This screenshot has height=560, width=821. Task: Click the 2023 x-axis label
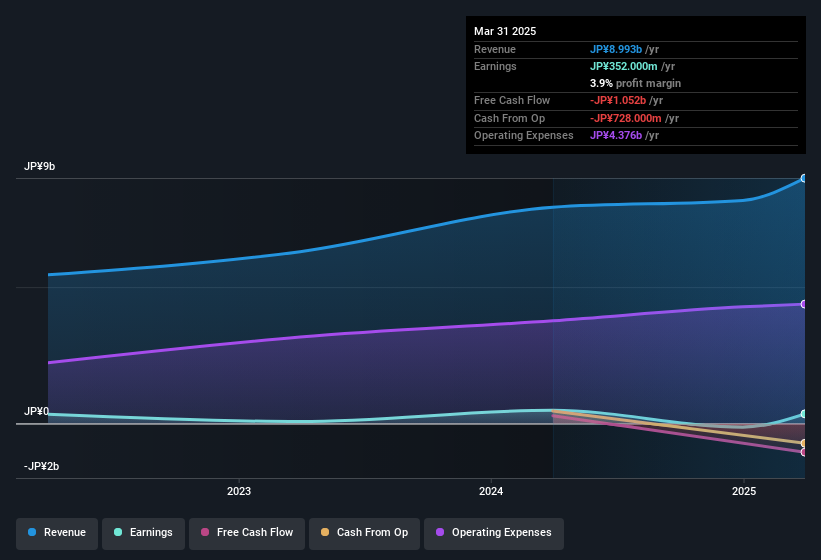coord(239,491)
